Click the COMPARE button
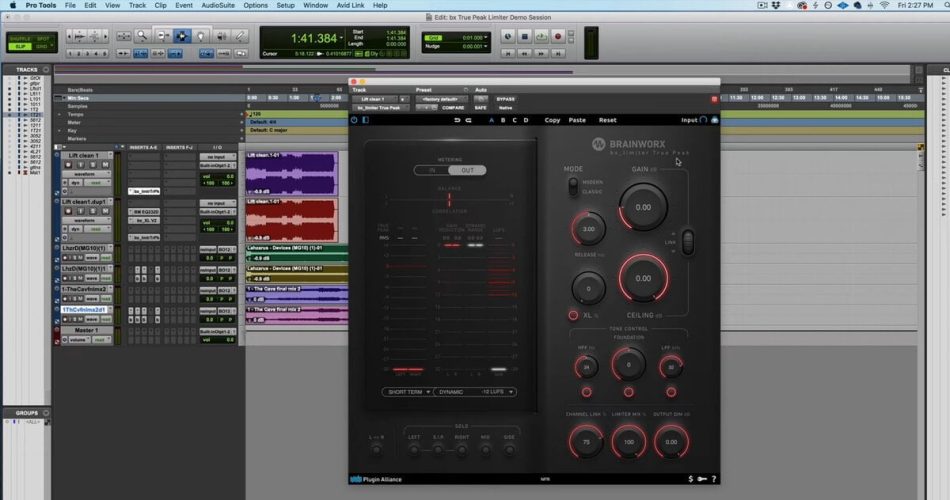The image size is (950, 500). click(x=453, y=108)
